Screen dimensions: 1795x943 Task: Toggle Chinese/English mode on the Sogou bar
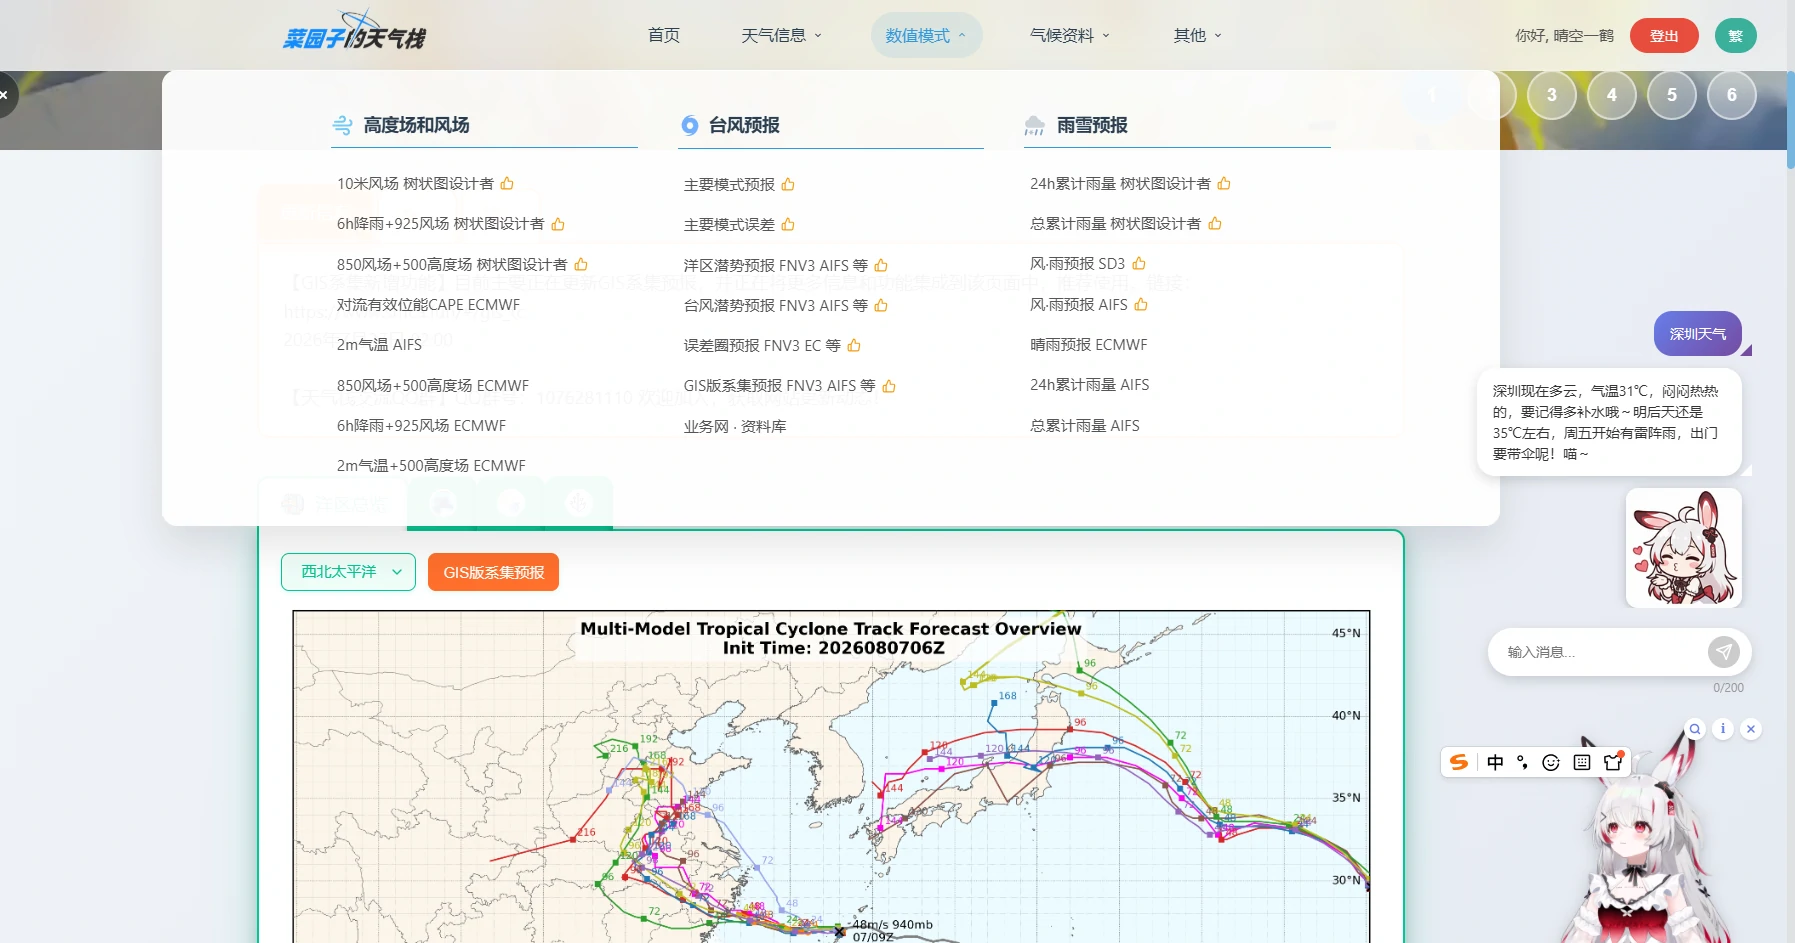click(1495, 762)
